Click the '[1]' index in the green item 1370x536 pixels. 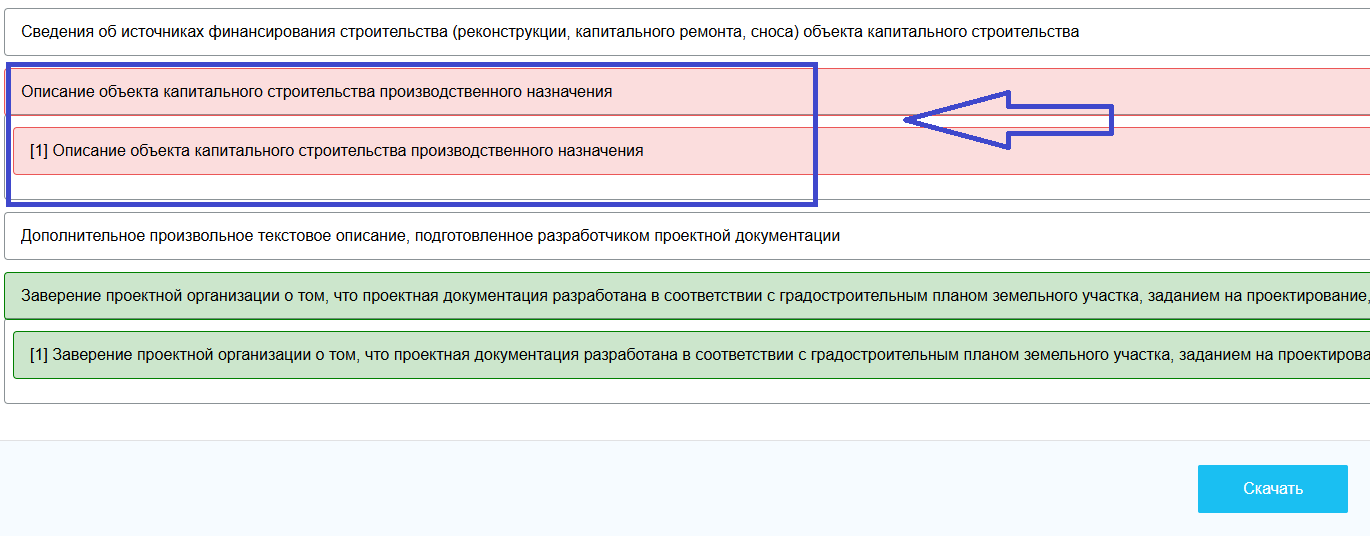(39, 355)
